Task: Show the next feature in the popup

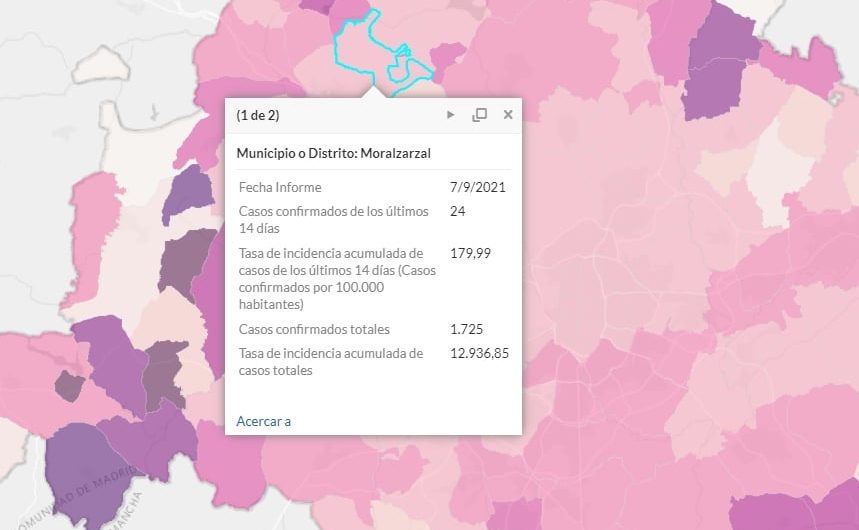Action: coord(450,115)
